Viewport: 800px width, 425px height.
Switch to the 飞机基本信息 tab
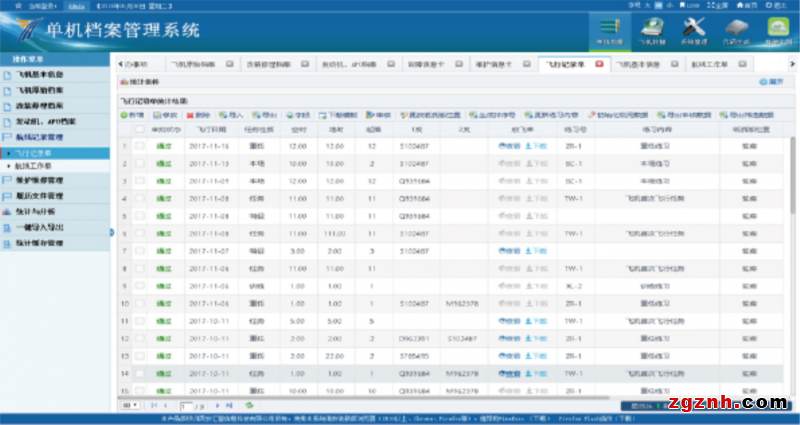[x=638, y=63]
